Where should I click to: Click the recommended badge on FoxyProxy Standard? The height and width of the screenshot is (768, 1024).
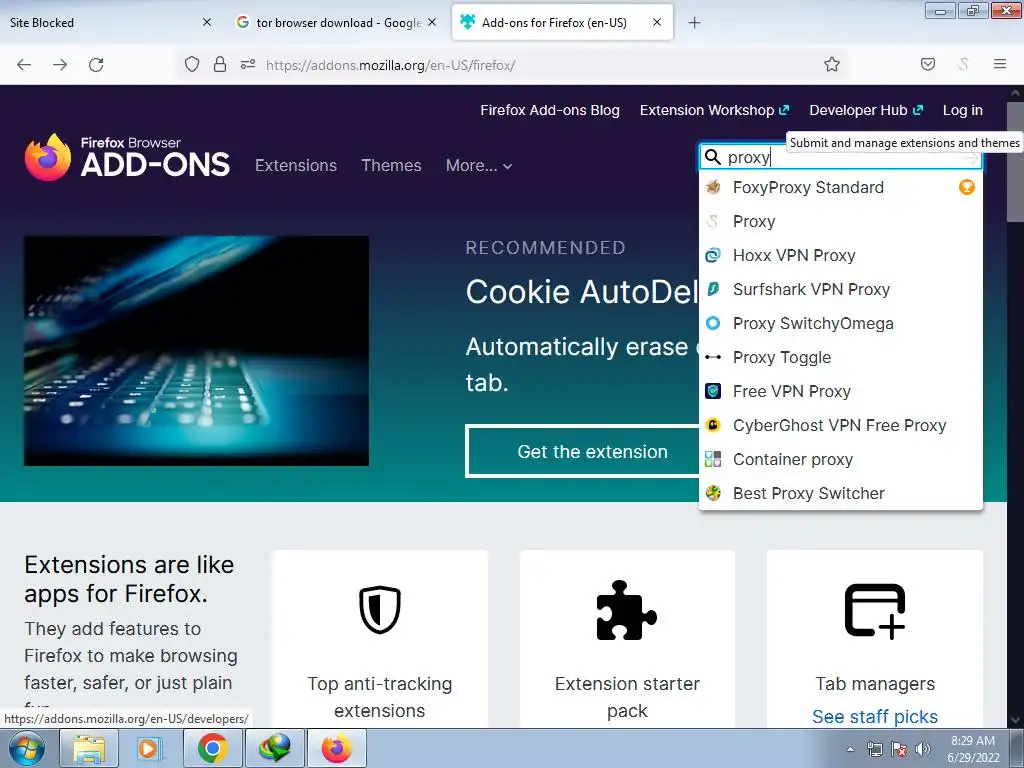pos(967,187)
